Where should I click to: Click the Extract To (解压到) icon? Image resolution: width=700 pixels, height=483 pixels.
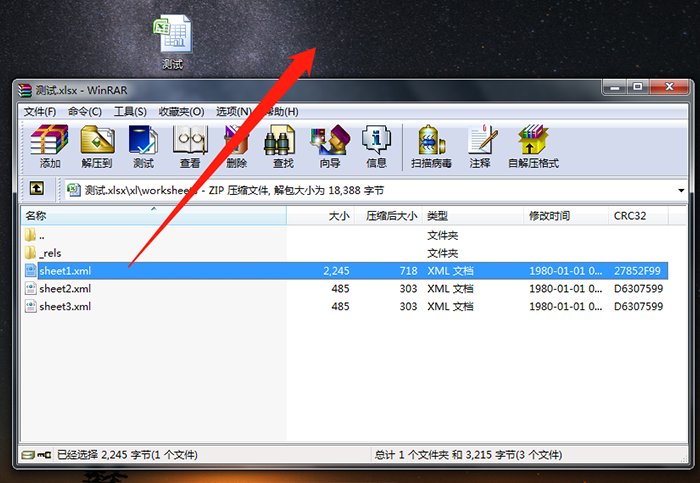pos(97,146)
